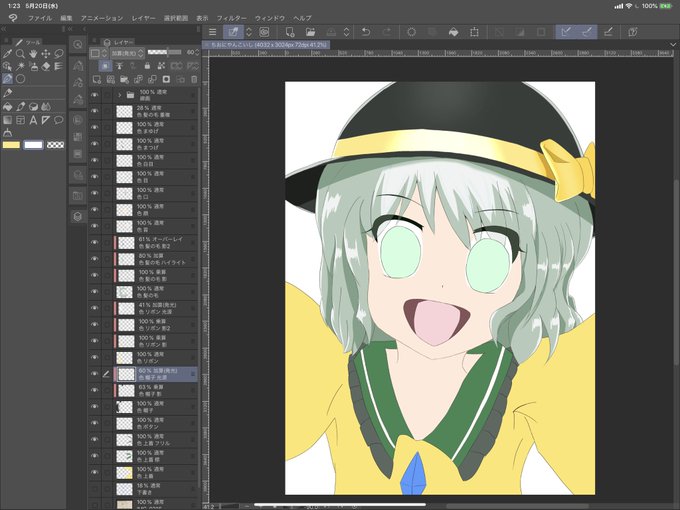Select the Move layer tool
Image resolution: width=680 pixels, height=510 pixels.
(46, 54)
